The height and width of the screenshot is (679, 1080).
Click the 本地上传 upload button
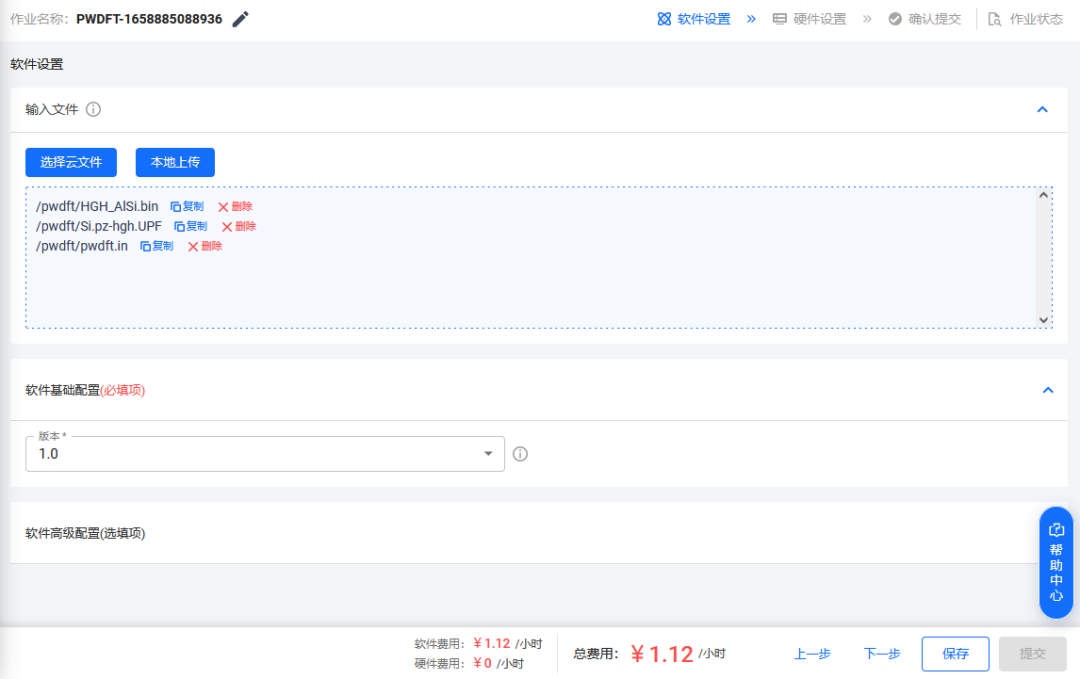point(175,162)
